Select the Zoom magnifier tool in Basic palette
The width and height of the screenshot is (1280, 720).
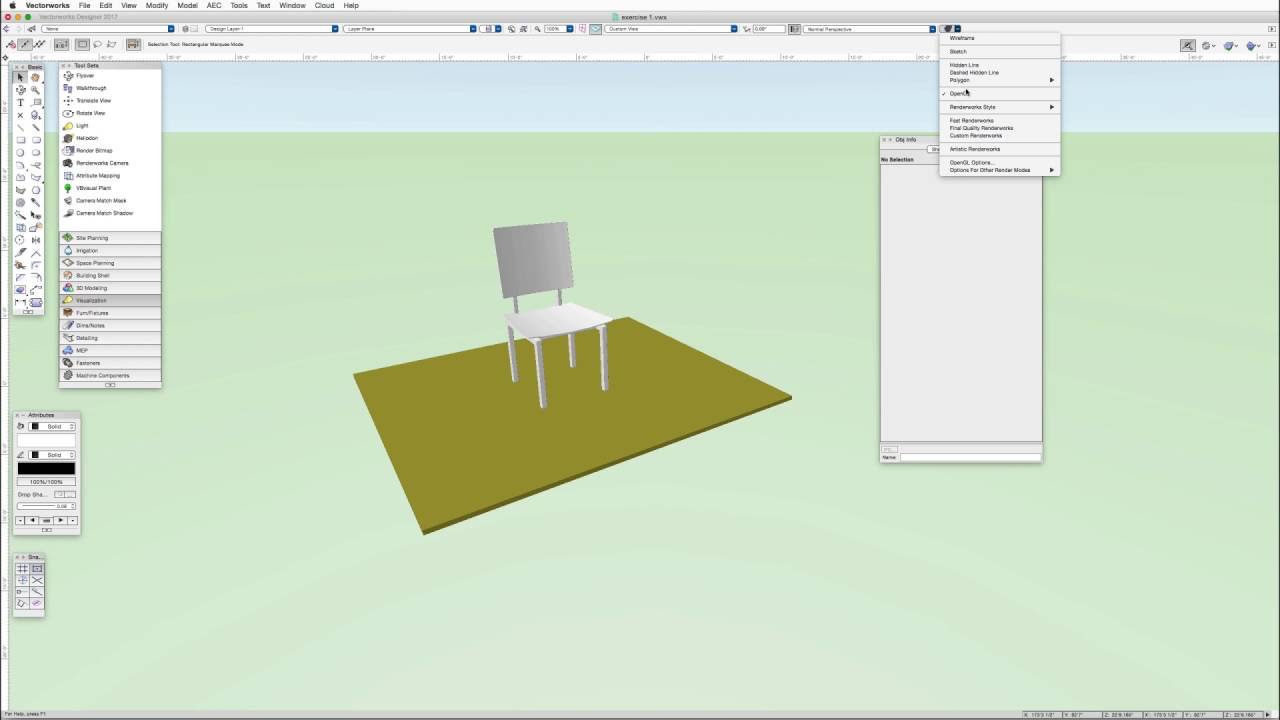pyautogui.click(x=36, y=90)
